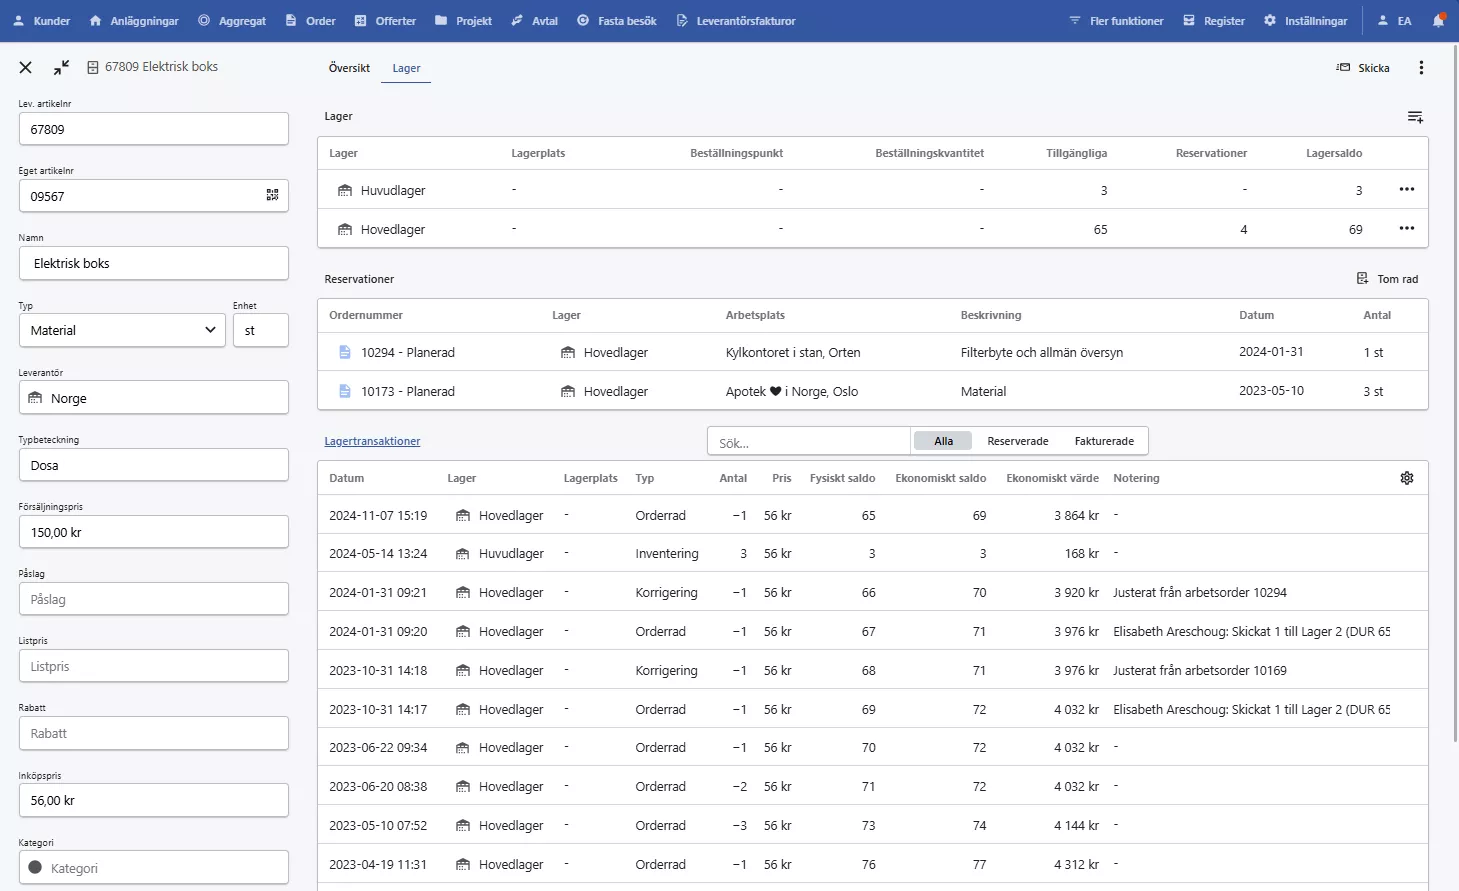The width and height of the screenshot is (1459, 891).
Task: Open the vertical more-options menu next to Skicka
Action: [1421, 68]
